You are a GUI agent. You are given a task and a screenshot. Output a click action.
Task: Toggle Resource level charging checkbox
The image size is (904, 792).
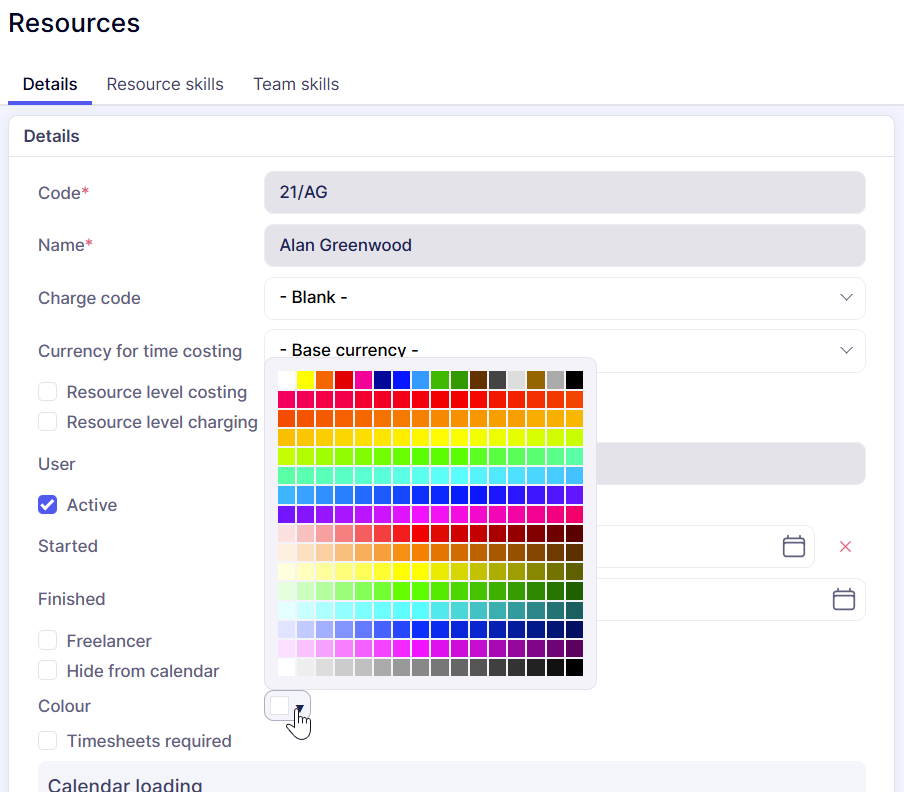[48, 422]
